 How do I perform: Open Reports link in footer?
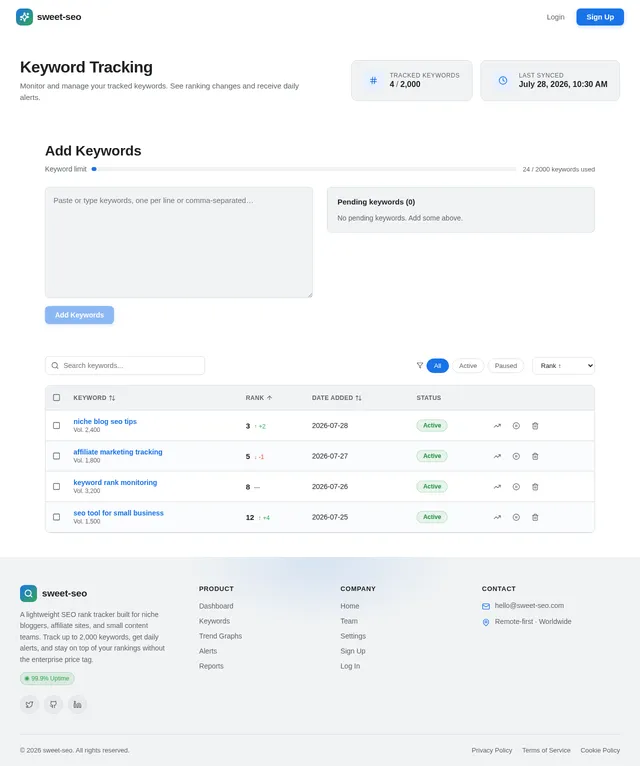(211, 666)
